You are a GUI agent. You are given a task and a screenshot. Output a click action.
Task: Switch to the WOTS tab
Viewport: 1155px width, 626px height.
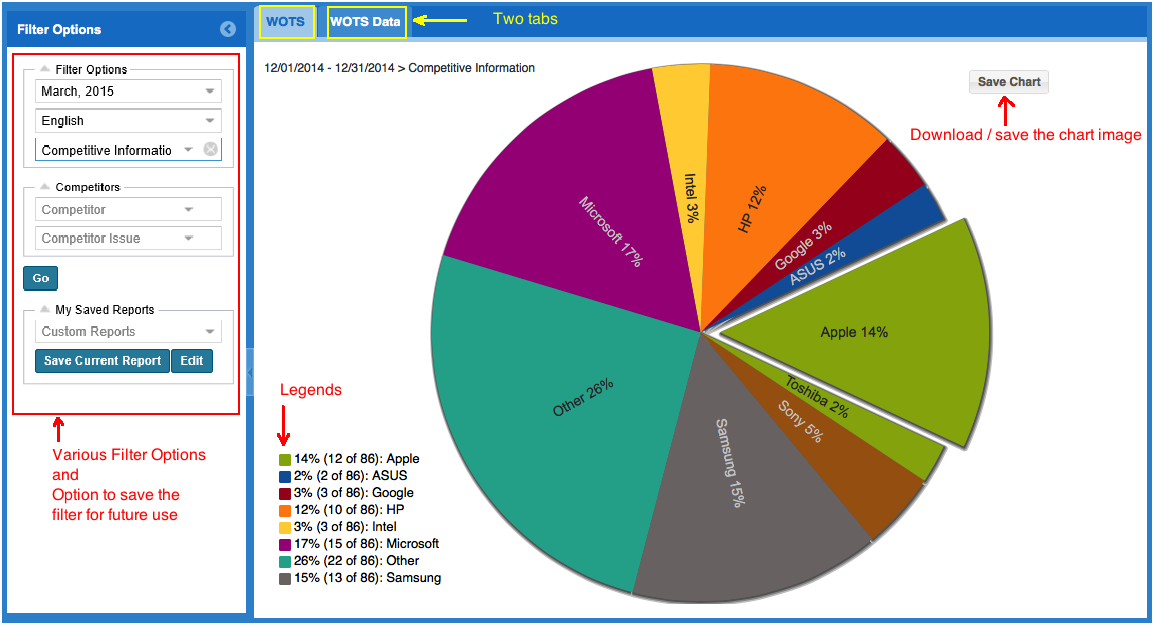[286, 22]
